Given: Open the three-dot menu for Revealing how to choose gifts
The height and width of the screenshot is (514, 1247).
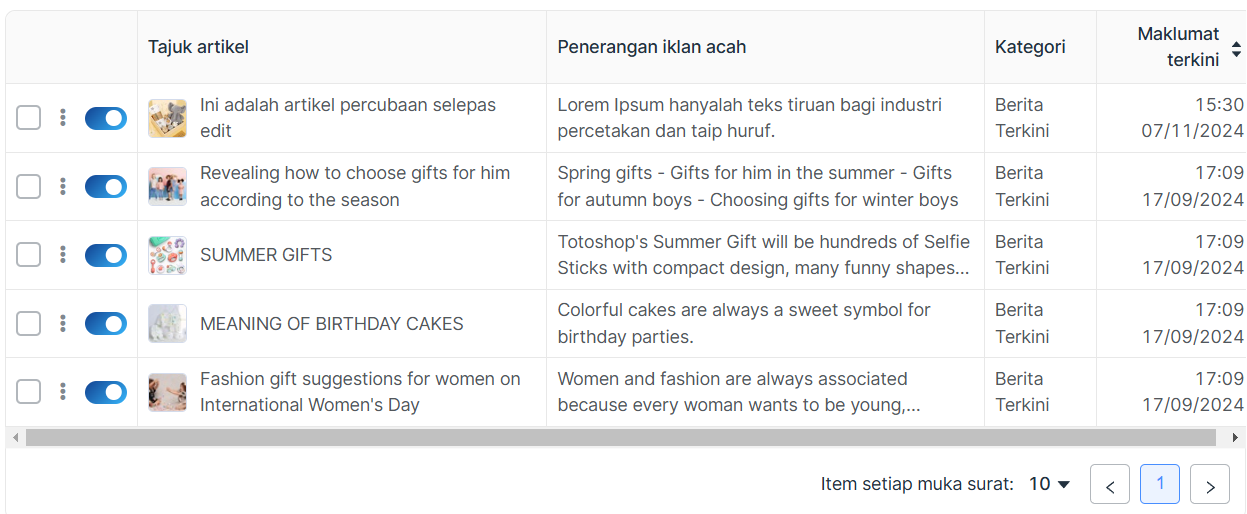Looking at the screenshot, I should tap(63, 186).
